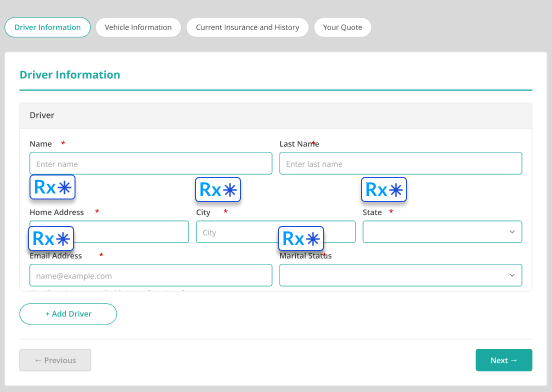Open Current Insurance and History tab
Image resolution: width=552 pixels, height=392 pixels.
tap(247, 27)
